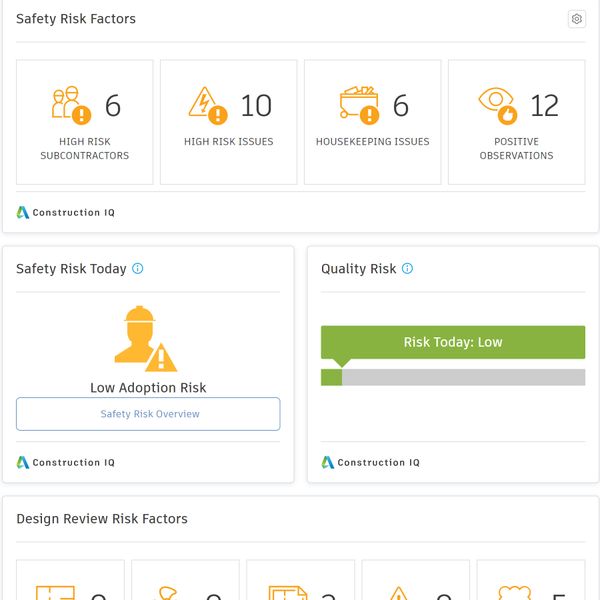The height and width of the screenshot is (600, 600).
Task: Open Safety Risk Factors settings gear
Action: click(576, 19)
